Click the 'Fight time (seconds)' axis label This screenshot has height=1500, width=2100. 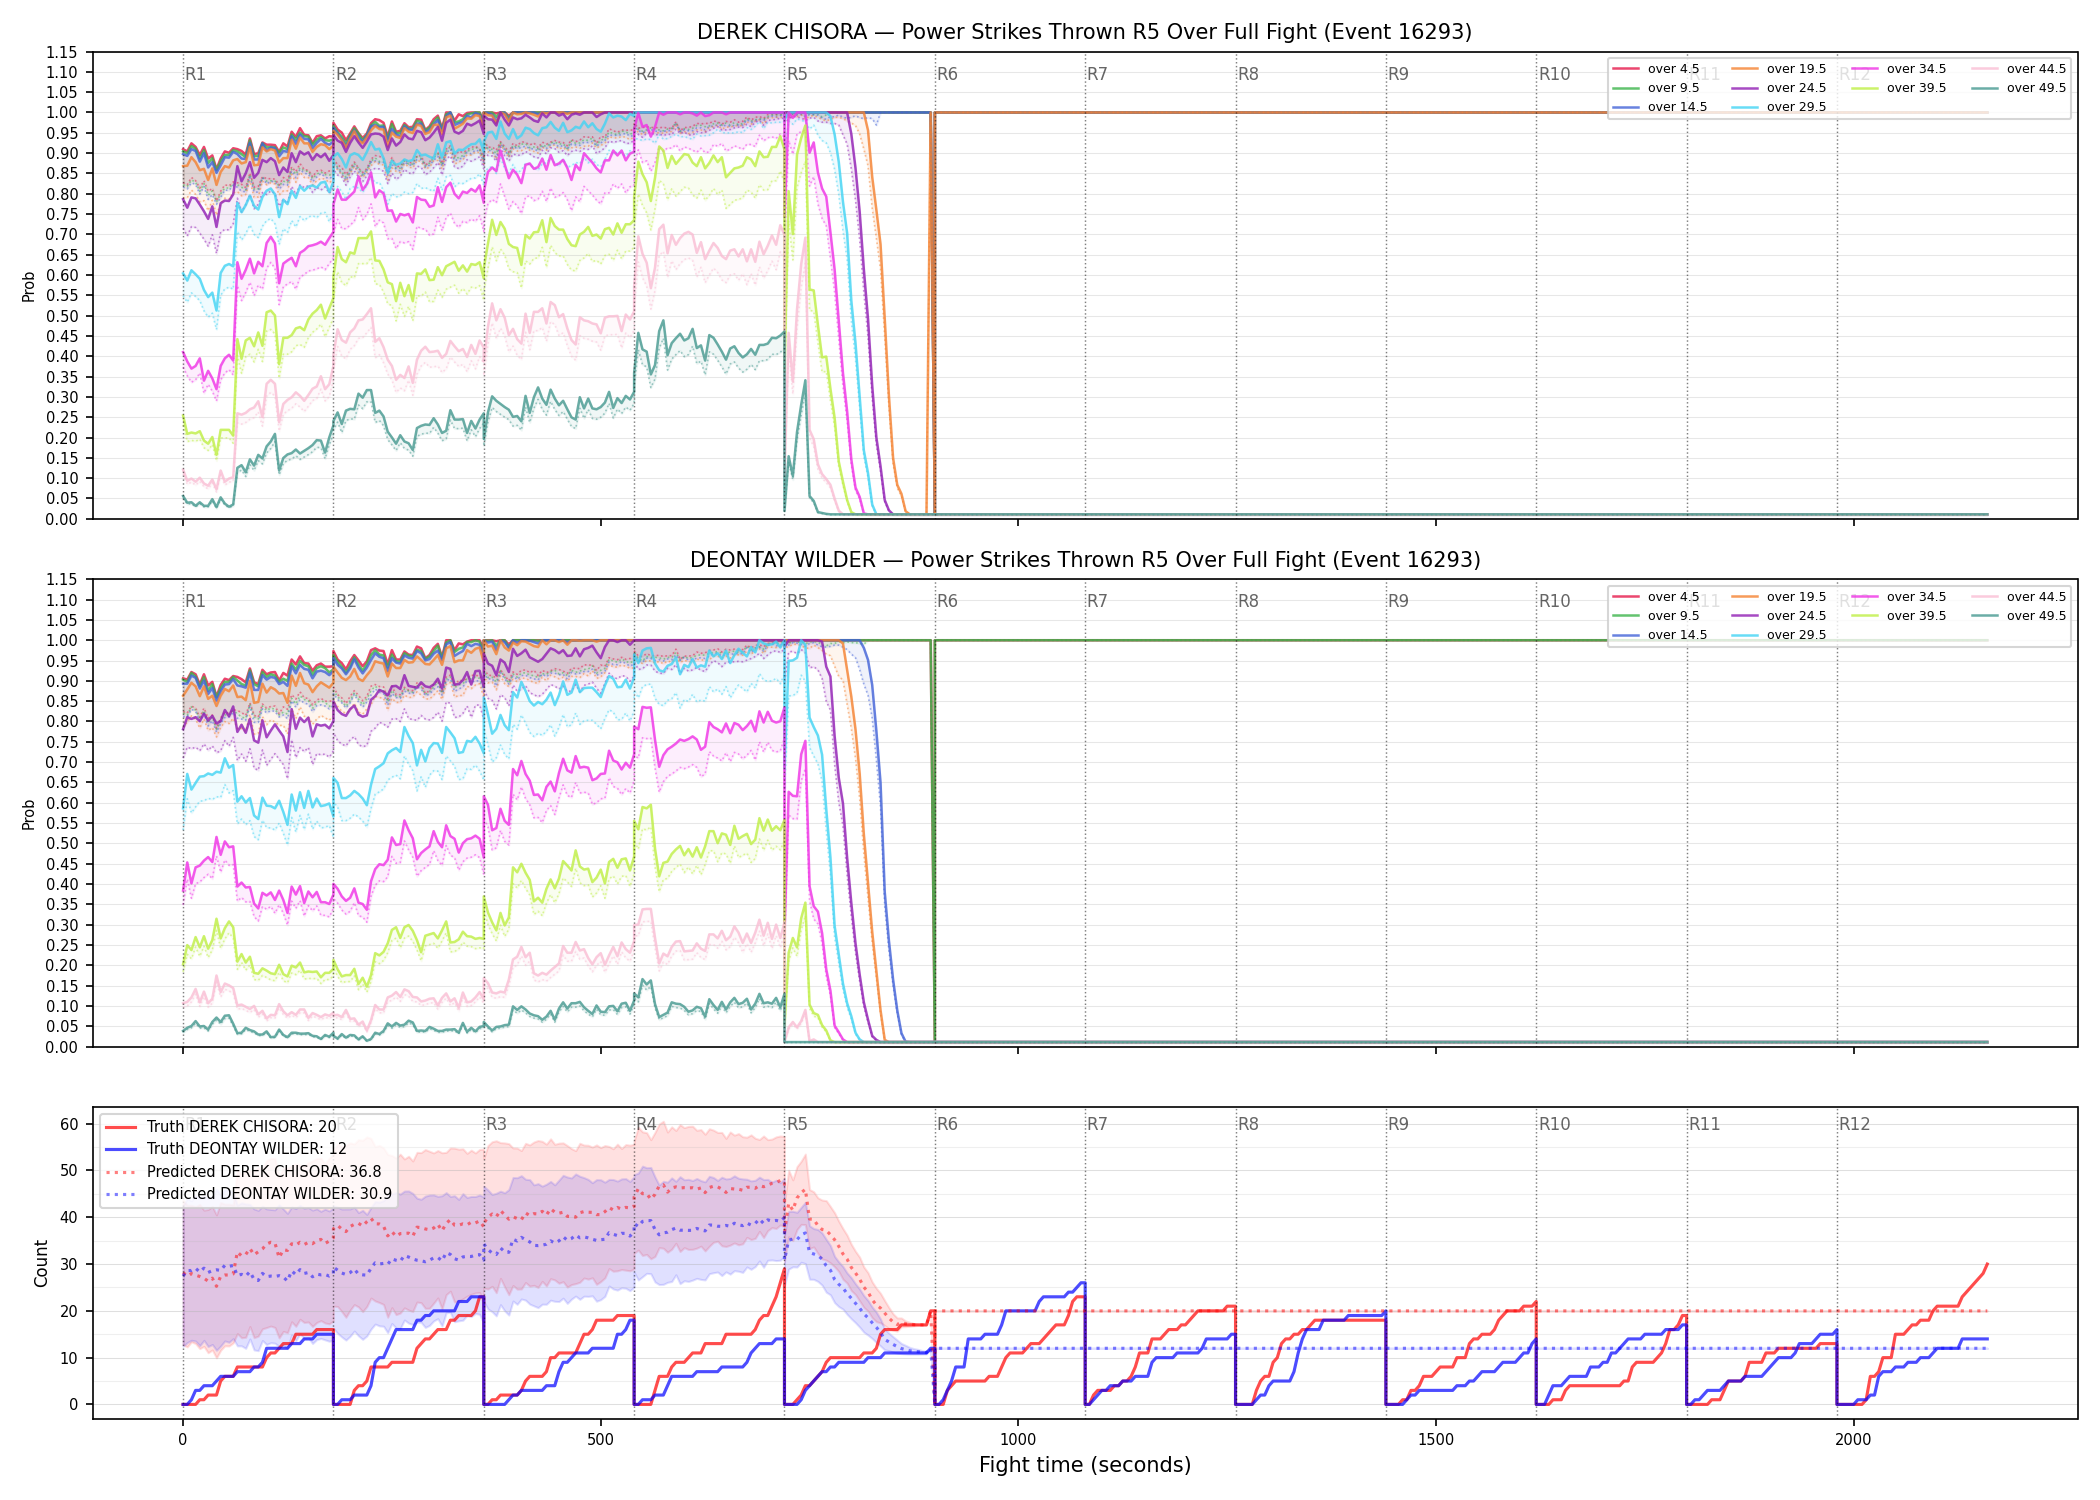[1085, 1465]
